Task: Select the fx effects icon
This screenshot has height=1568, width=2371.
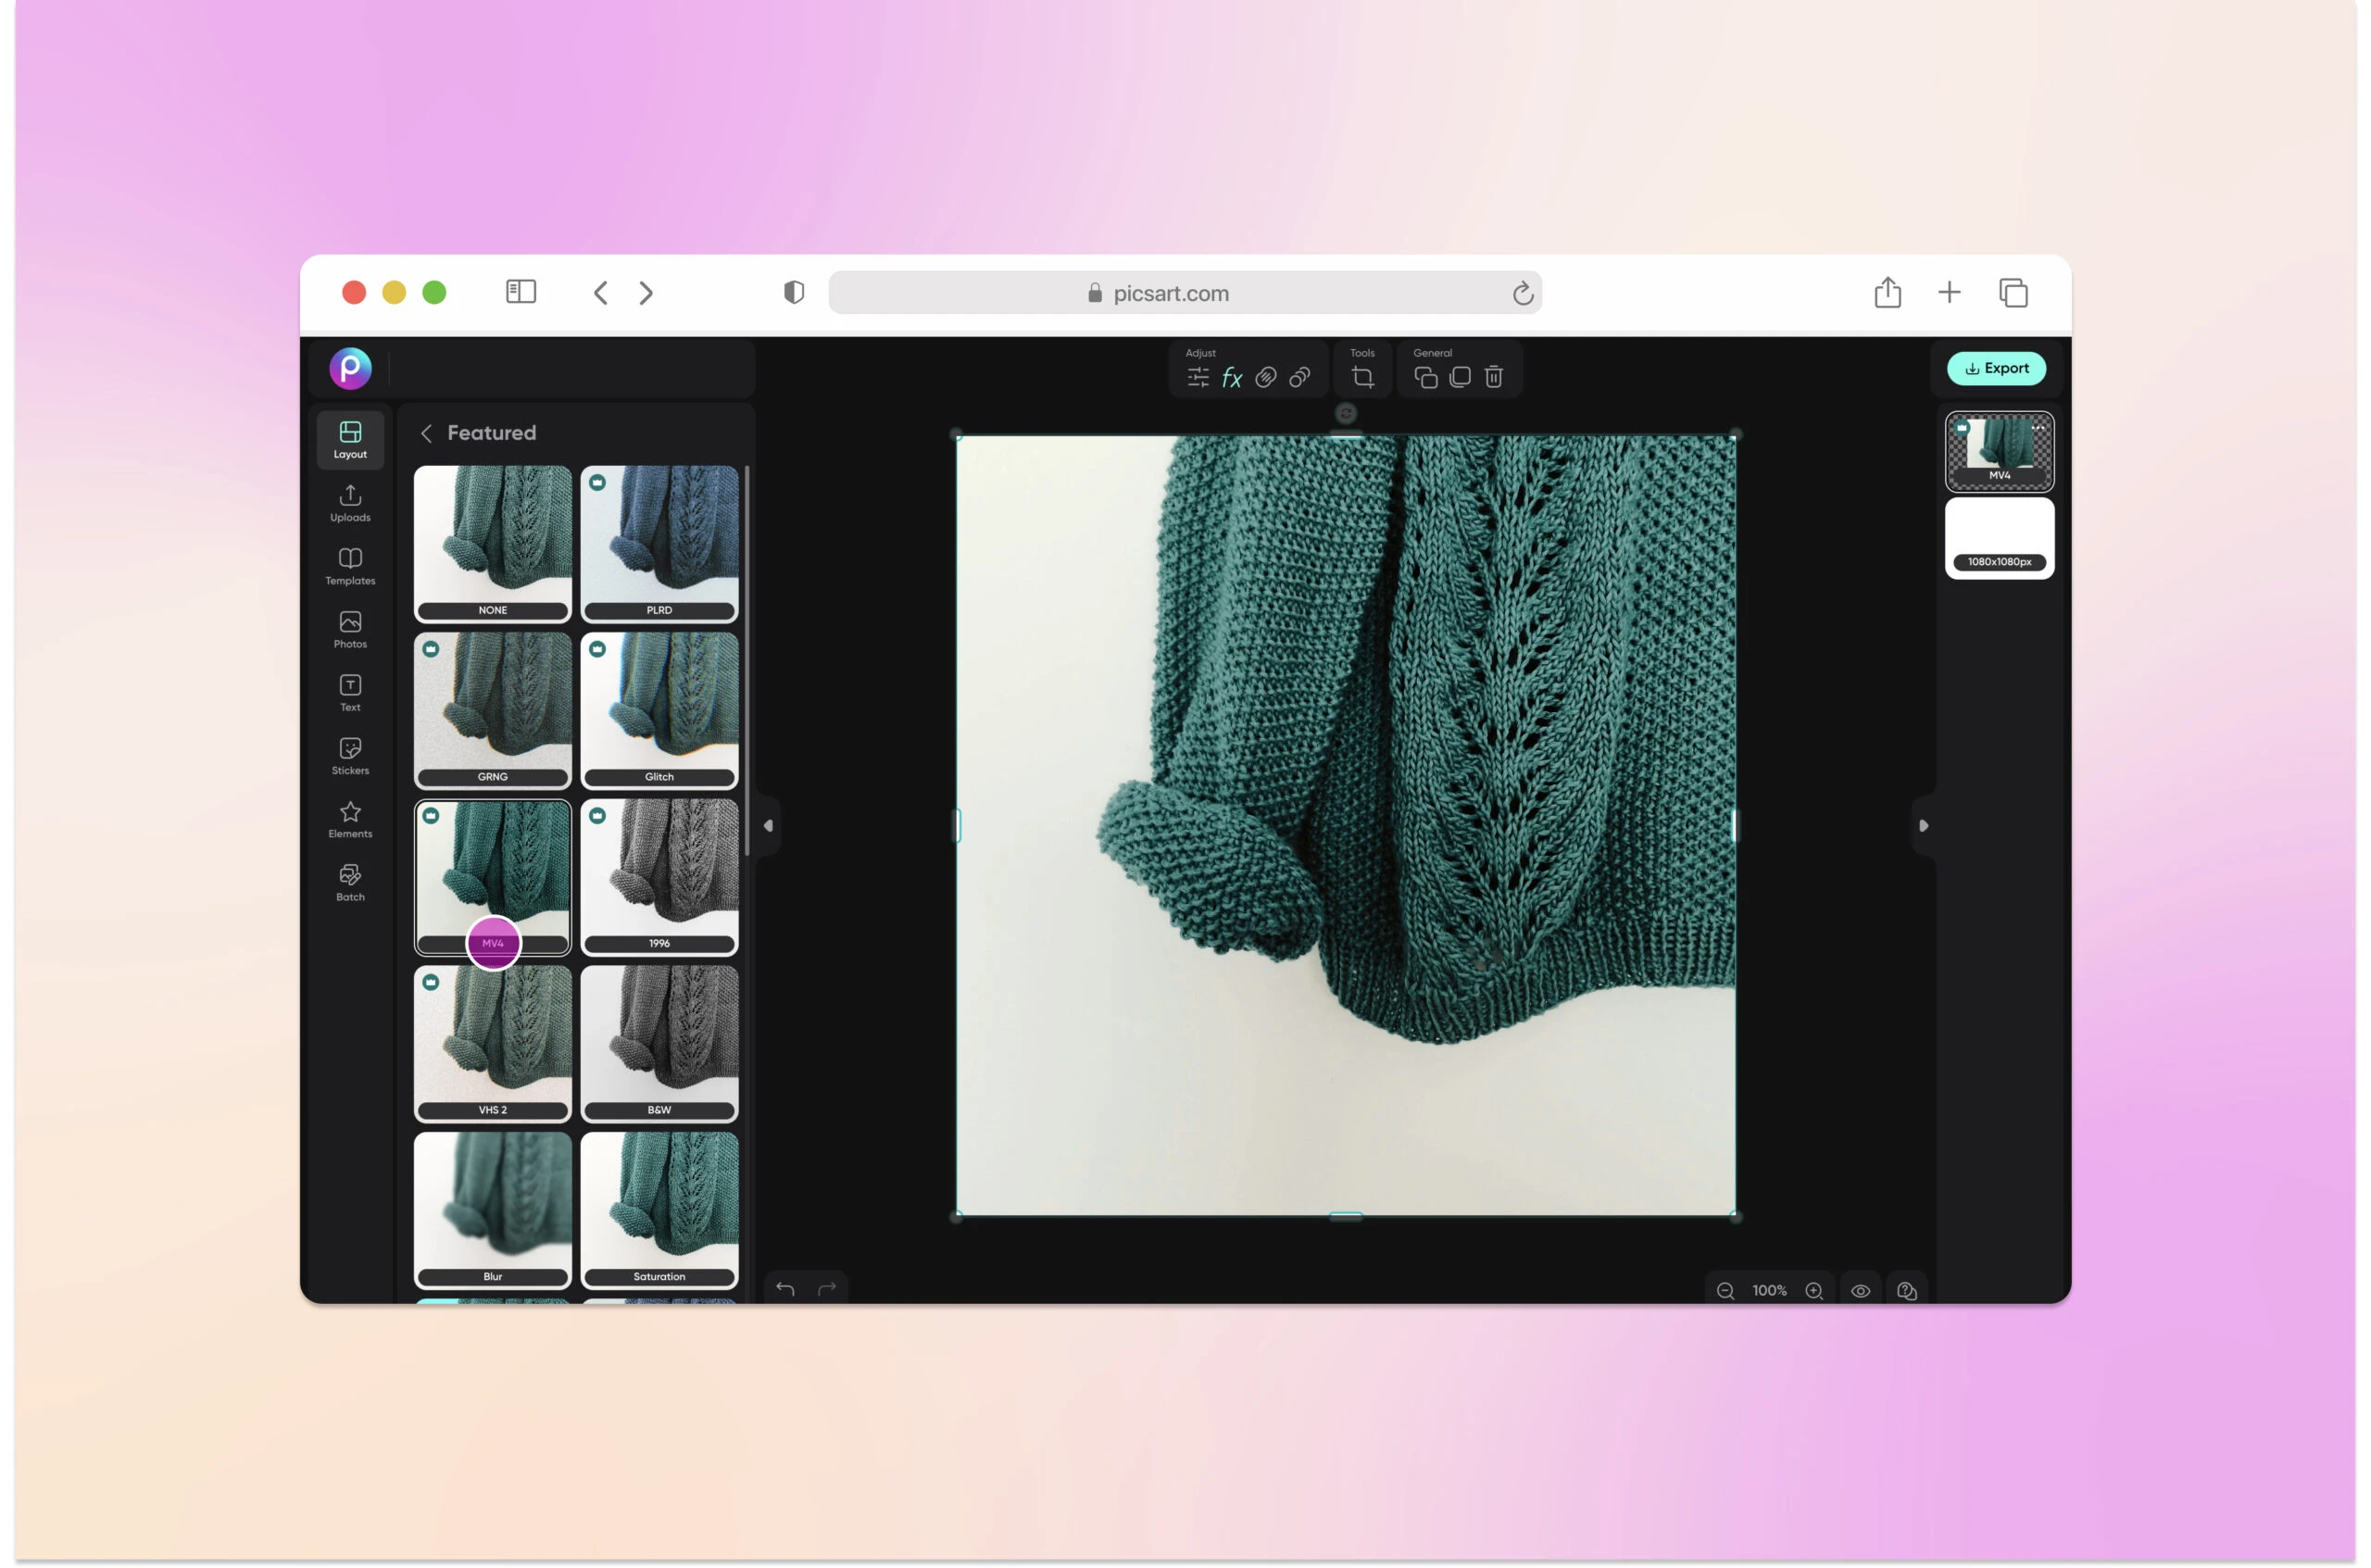Action: [x=1232, y=377]
